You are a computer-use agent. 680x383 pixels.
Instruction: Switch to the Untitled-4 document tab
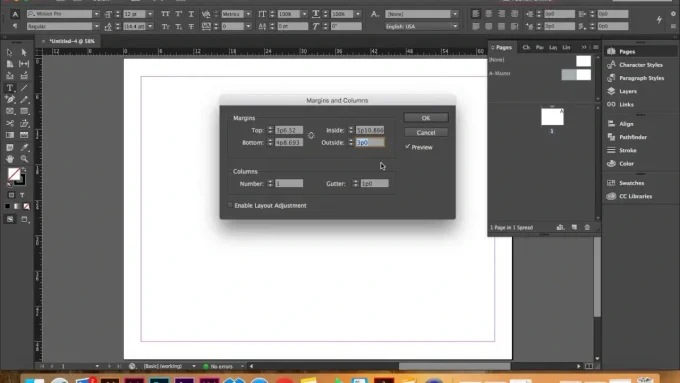point(72,41)
